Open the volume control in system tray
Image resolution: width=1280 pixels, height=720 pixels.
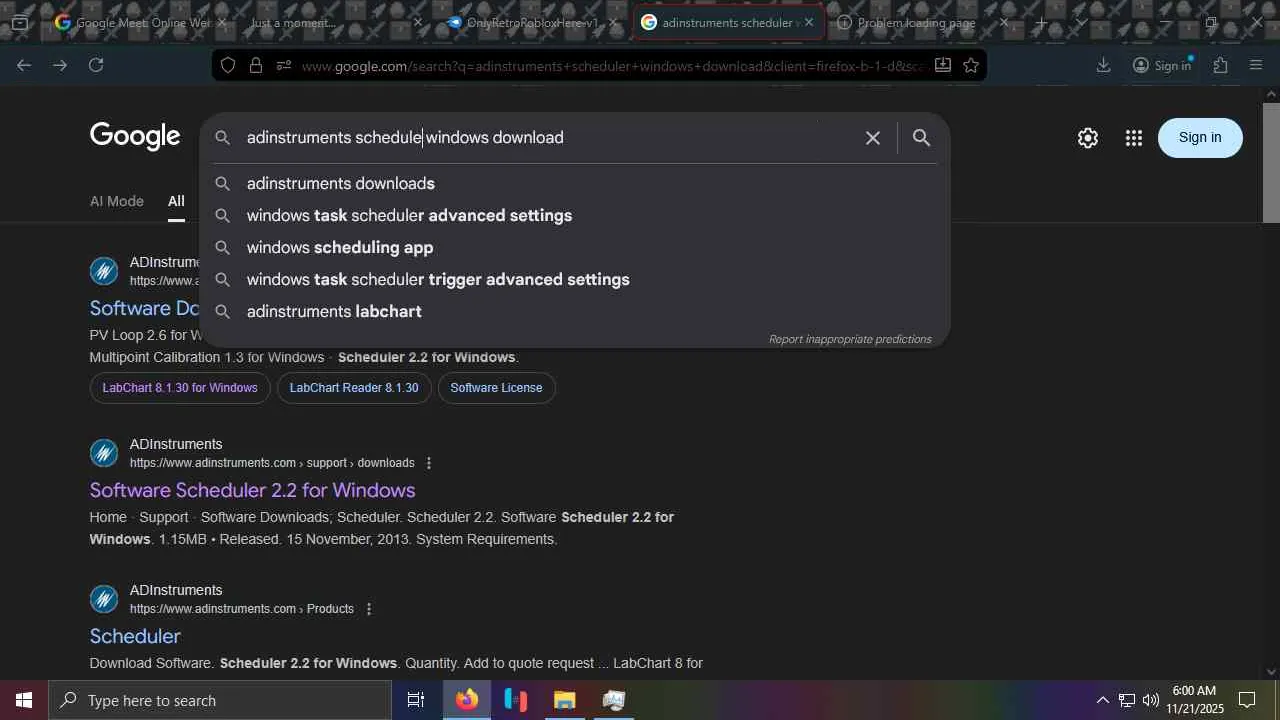[x=1151, y=700]
